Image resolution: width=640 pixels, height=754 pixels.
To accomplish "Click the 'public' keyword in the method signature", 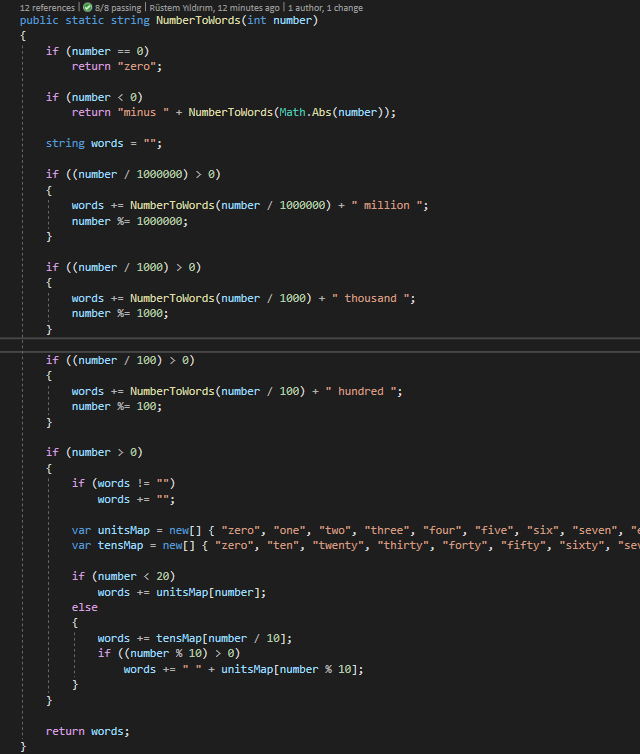I will click(x=39, y=20).
